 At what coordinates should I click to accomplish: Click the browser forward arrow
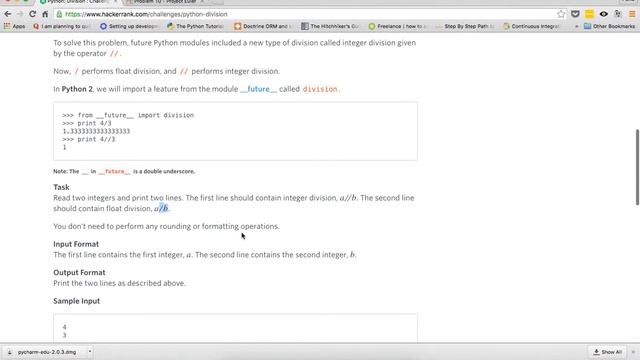click(20, 14)
